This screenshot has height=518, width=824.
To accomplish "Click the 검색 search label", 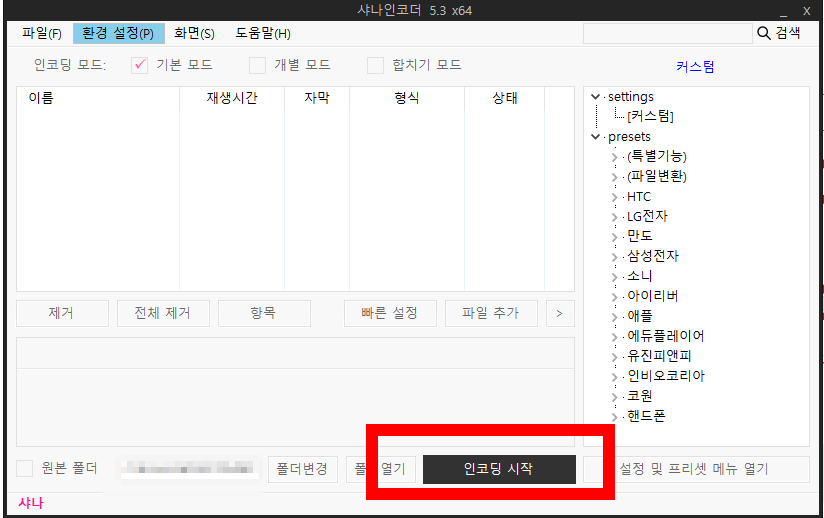I will pyautogui.click(x=788, y=34).
